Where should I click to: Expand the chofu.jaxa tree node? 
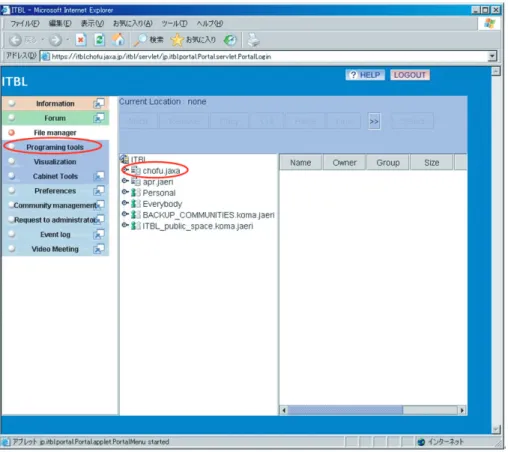125,170
